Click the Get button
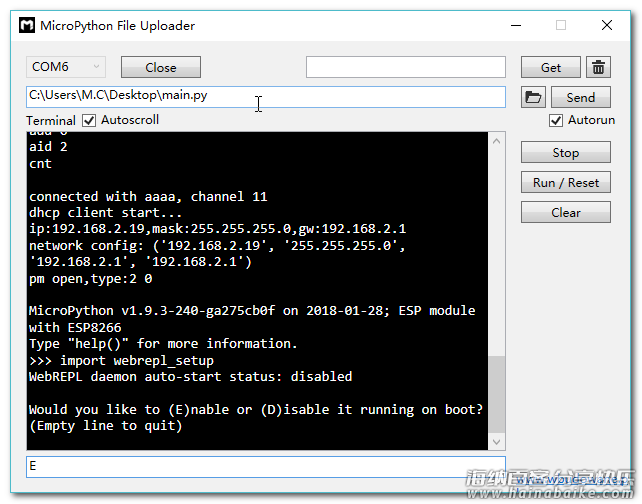Viewport: 642px width, 504px height. [x=551, y=67]
